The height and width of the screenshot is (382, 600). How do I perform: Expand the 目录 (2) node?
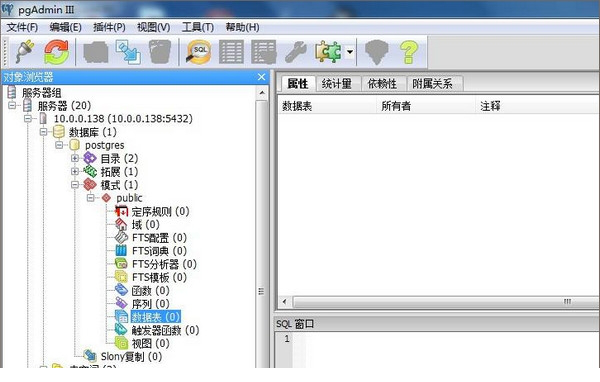[75, 158]
